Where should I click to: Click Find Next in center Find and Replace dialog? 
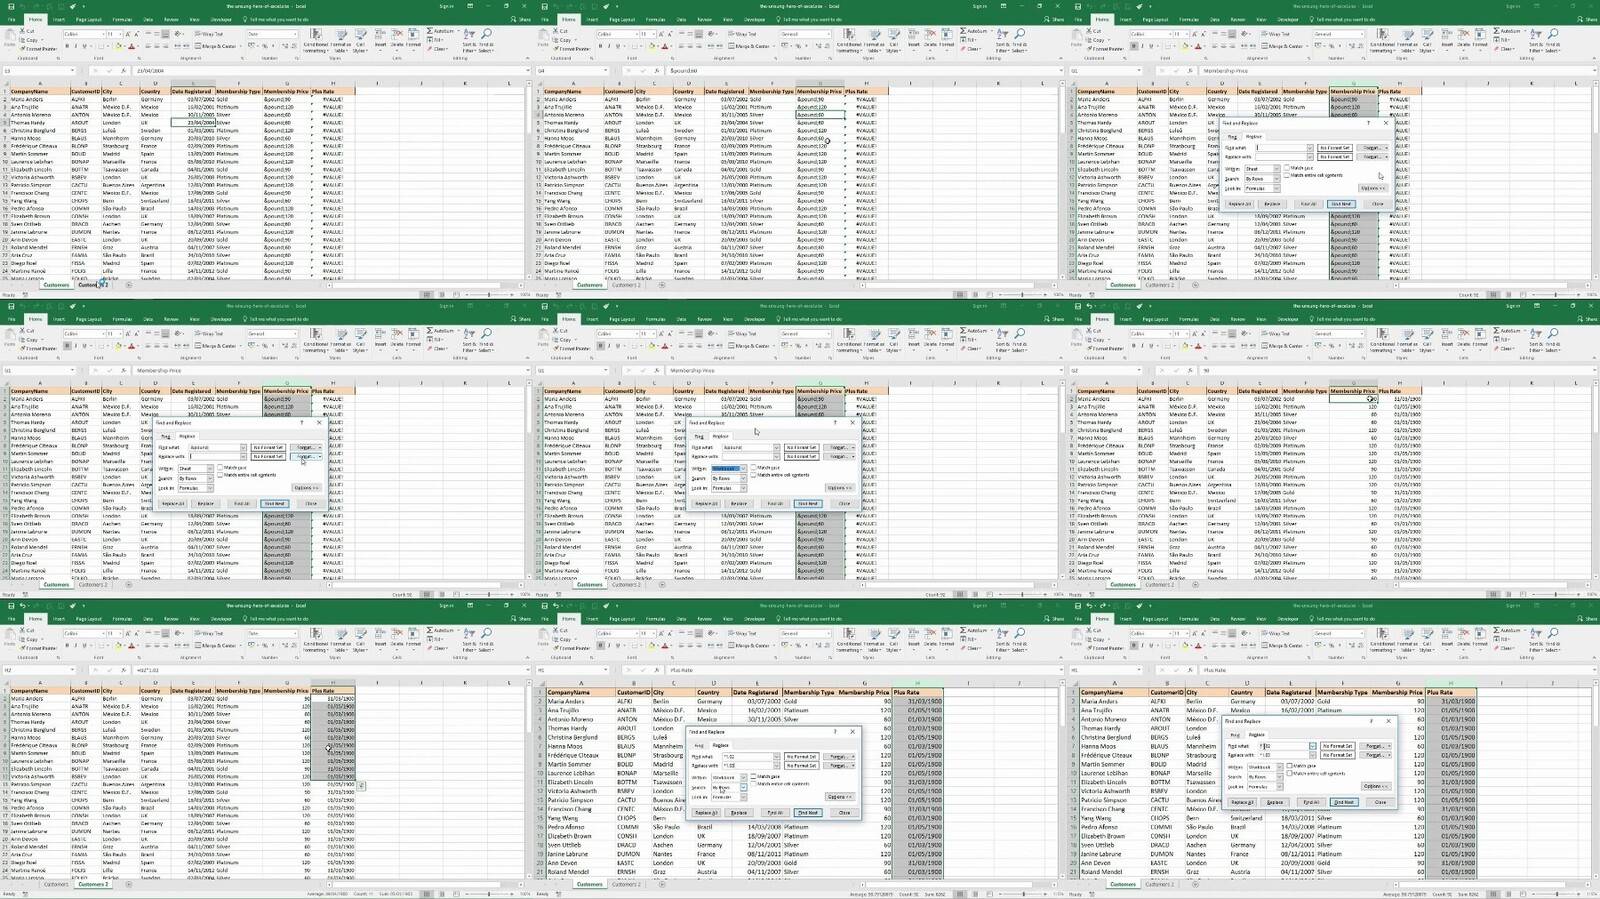(x=809, y=504)
